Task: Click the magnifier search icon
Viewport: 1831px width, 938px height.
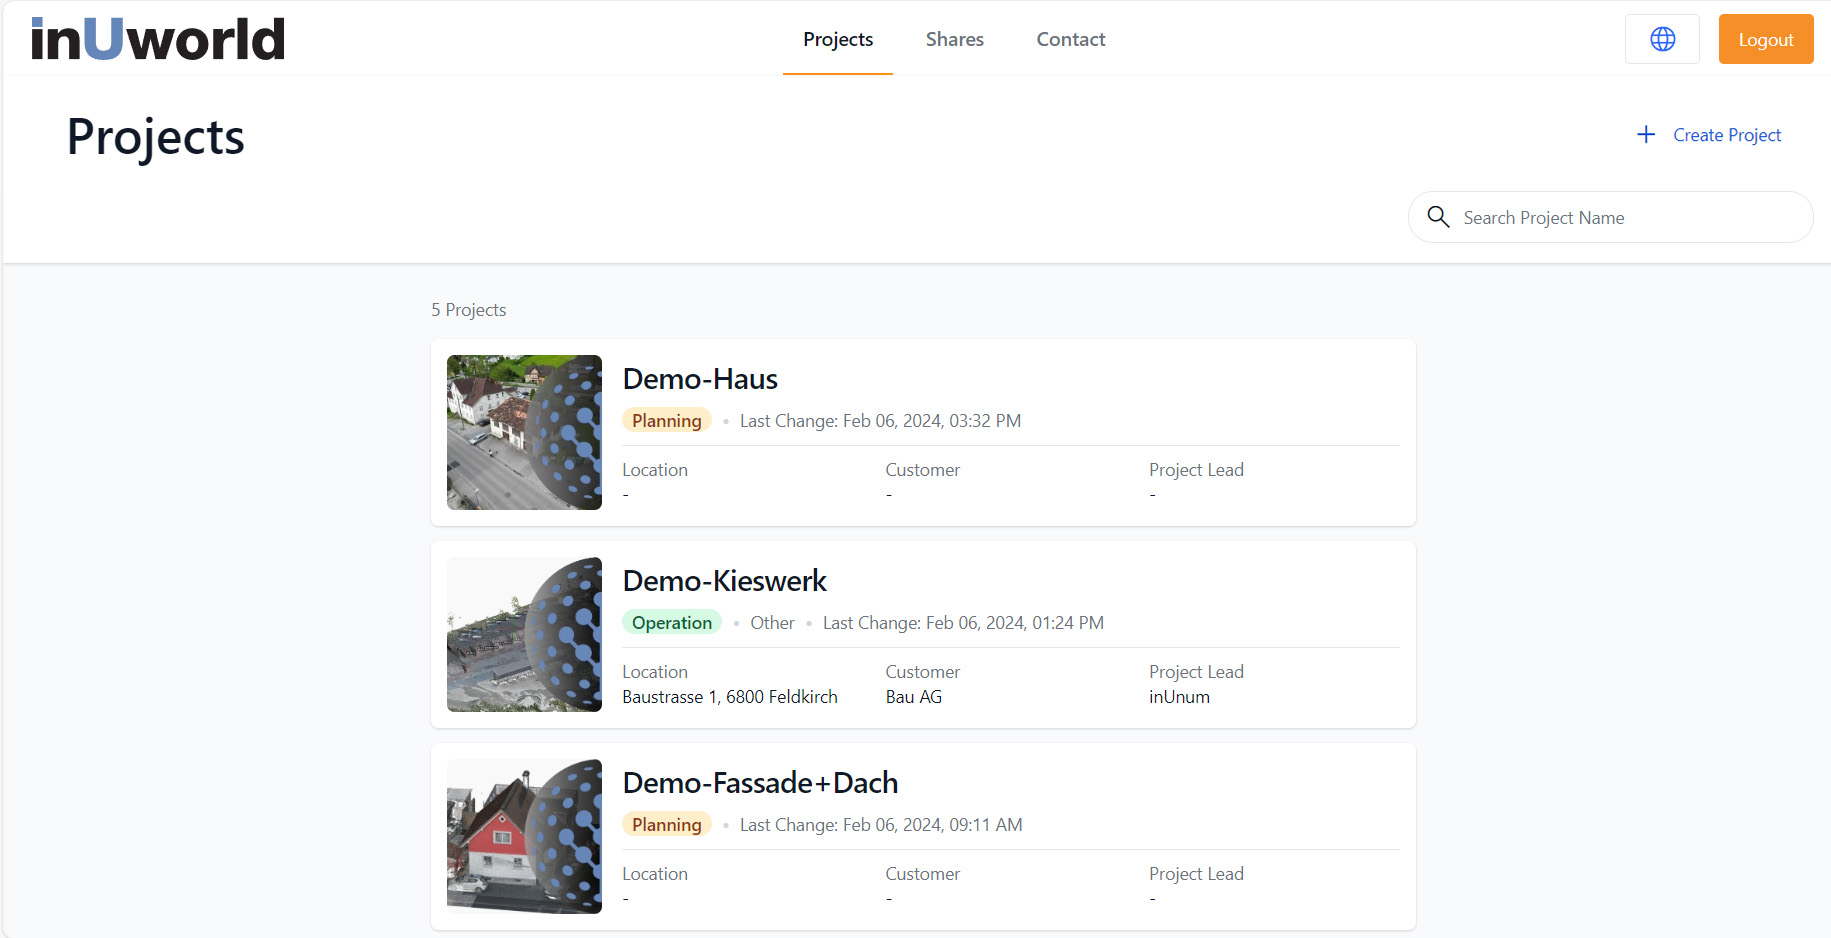Action: 1438,217
